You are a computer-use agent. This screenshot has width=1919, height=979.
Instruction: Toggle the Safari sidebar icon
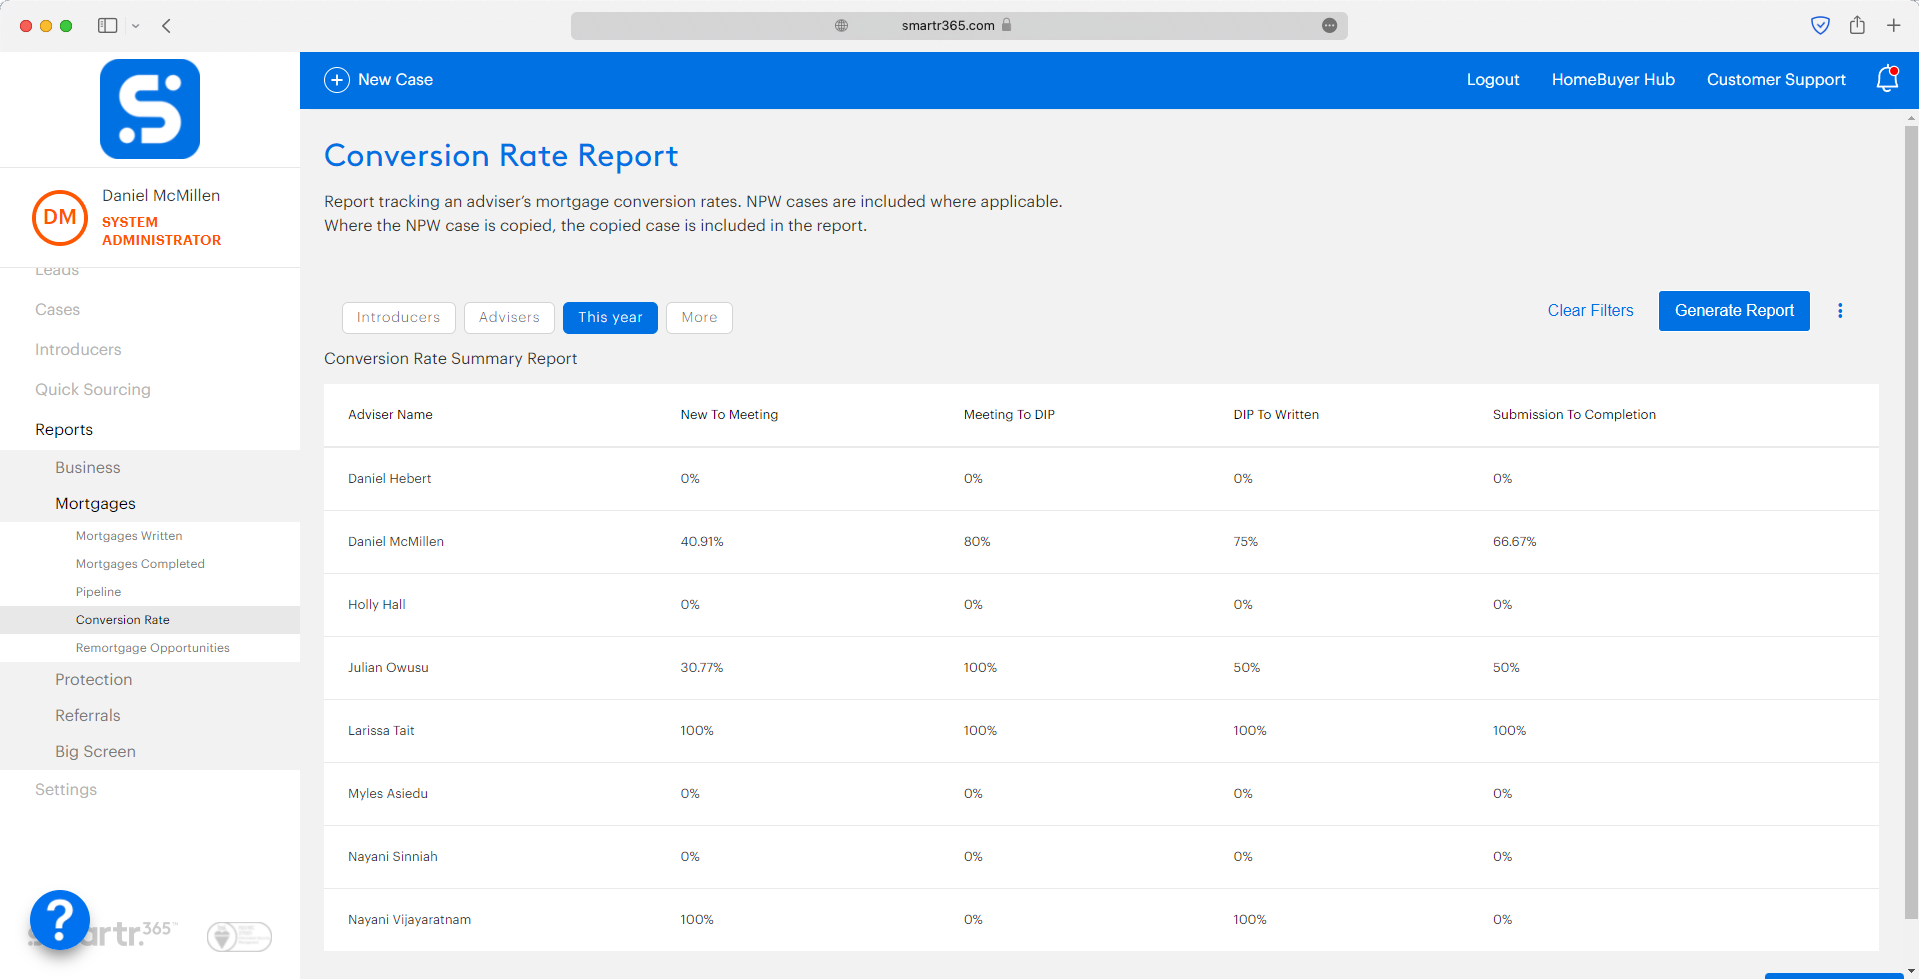[108, 26]
